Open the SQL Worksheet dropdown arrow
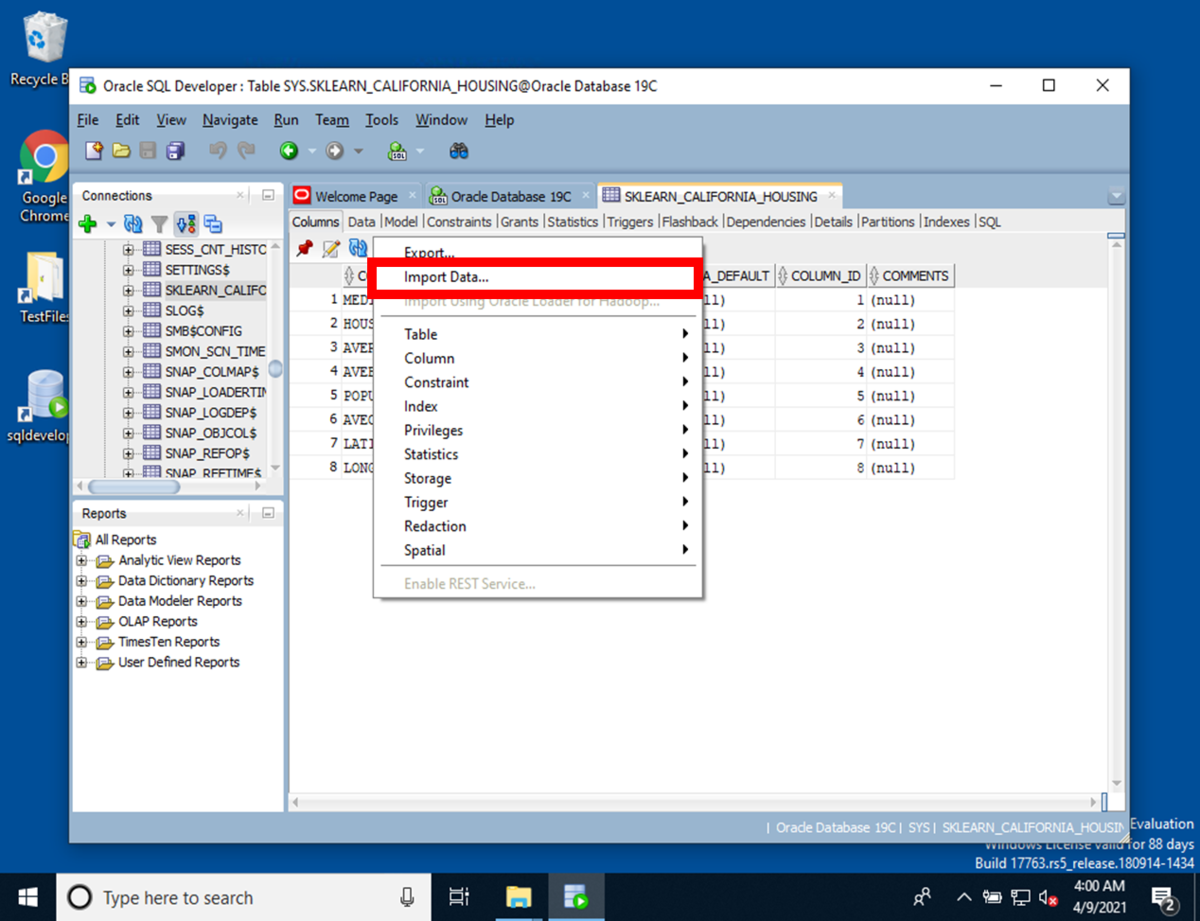 tap(420, 152)
